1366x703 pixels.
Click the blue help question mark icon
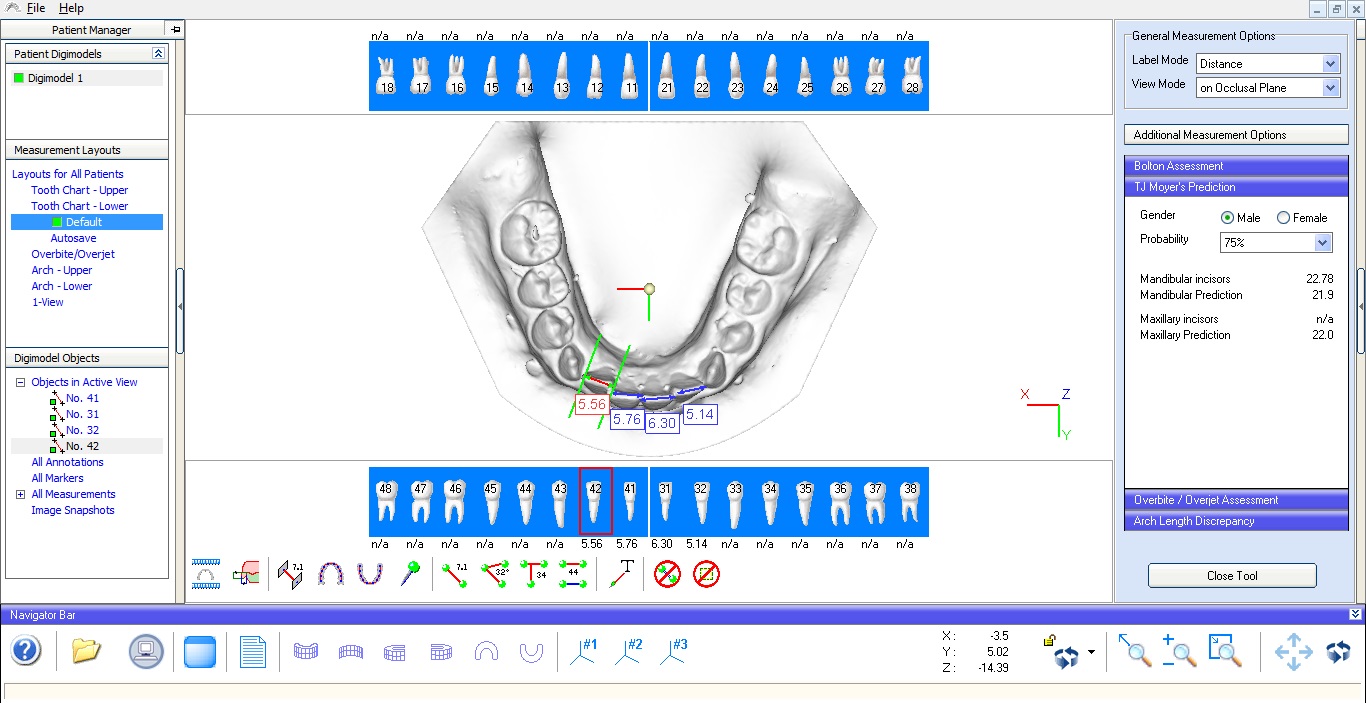click(26, 652)
